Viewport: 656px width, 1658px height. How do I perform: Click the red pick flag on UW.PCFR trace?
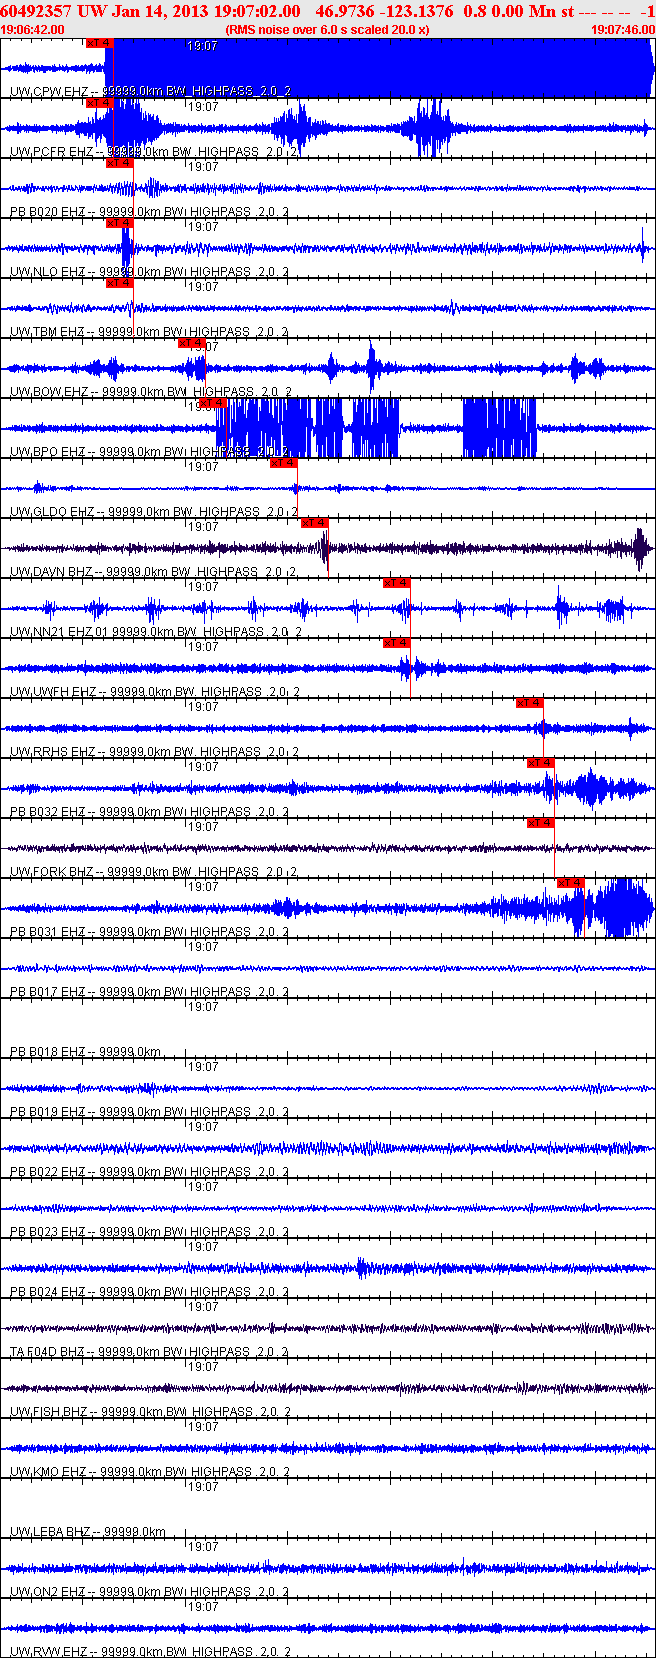(x=100, y=103)
